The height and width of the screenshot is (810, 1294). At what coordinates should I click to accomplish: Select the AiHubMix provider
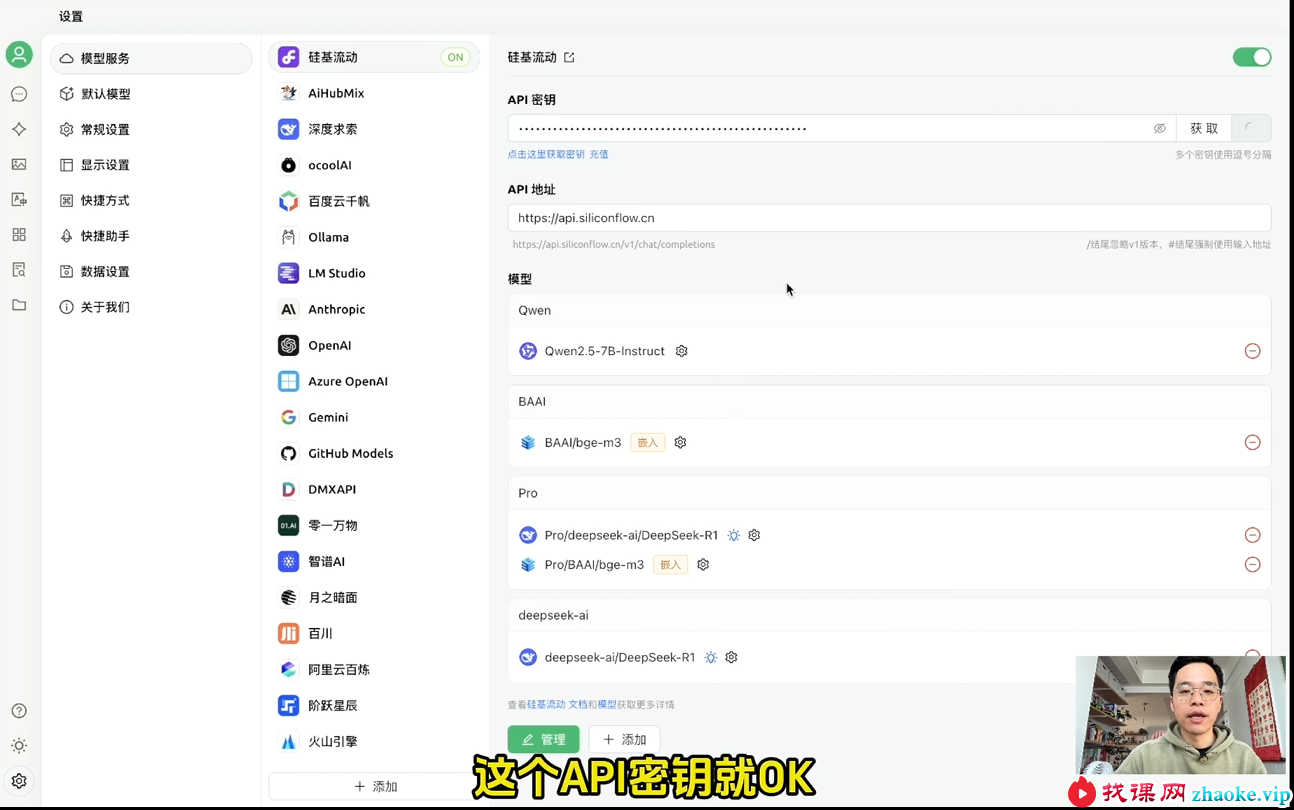374,93
